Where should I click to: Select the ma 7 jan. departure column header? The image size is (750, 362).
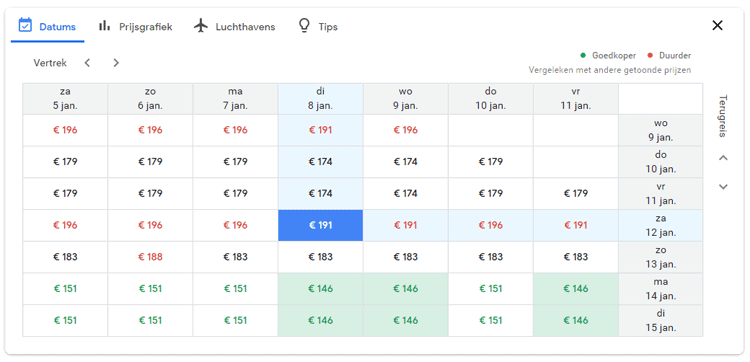pyautogui.click(x=235, y=99)
